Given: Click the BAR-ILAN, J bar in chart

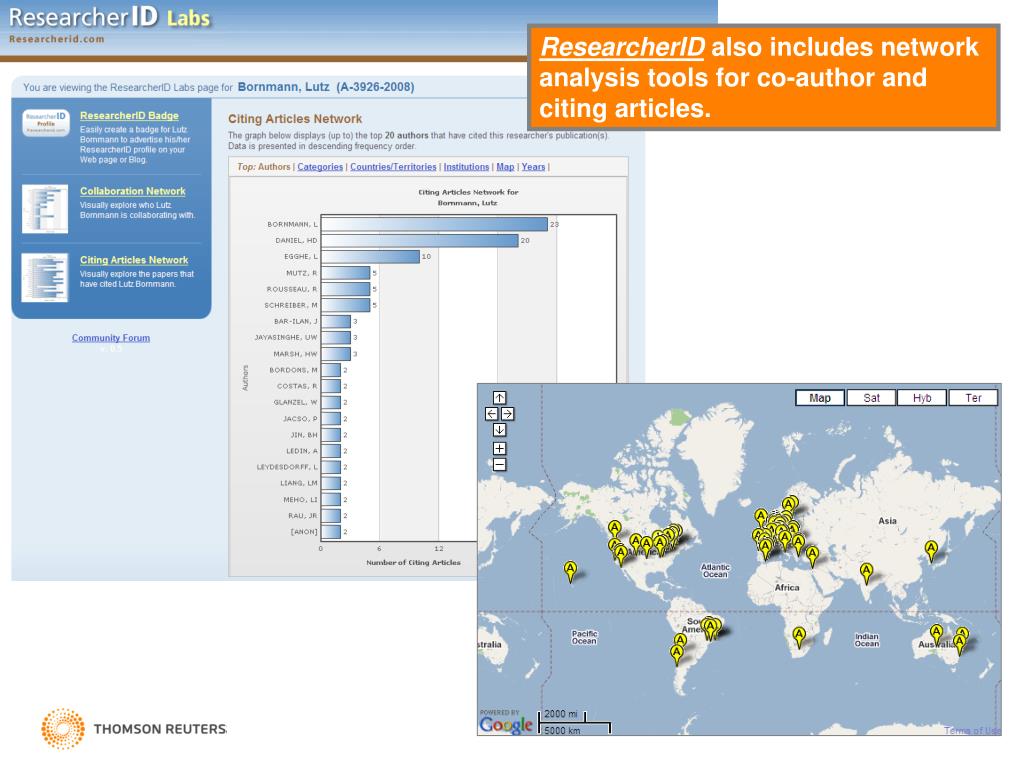Looking at the screenshot, I should click(x=336, y=321).
